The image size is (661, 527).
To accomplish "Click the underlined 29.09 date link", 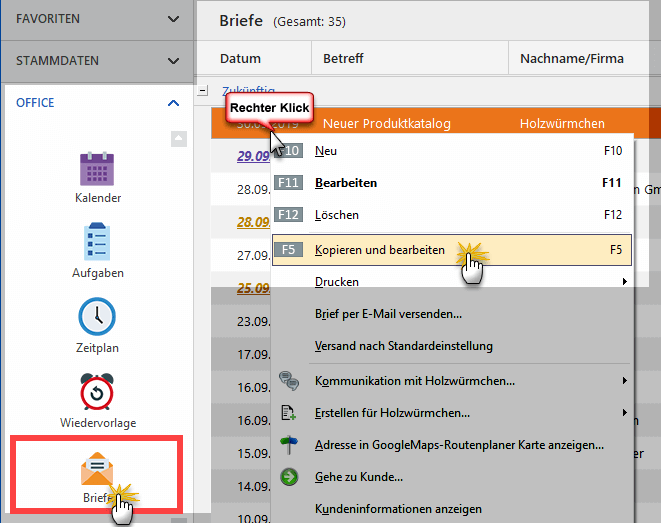I will [253, 156].
